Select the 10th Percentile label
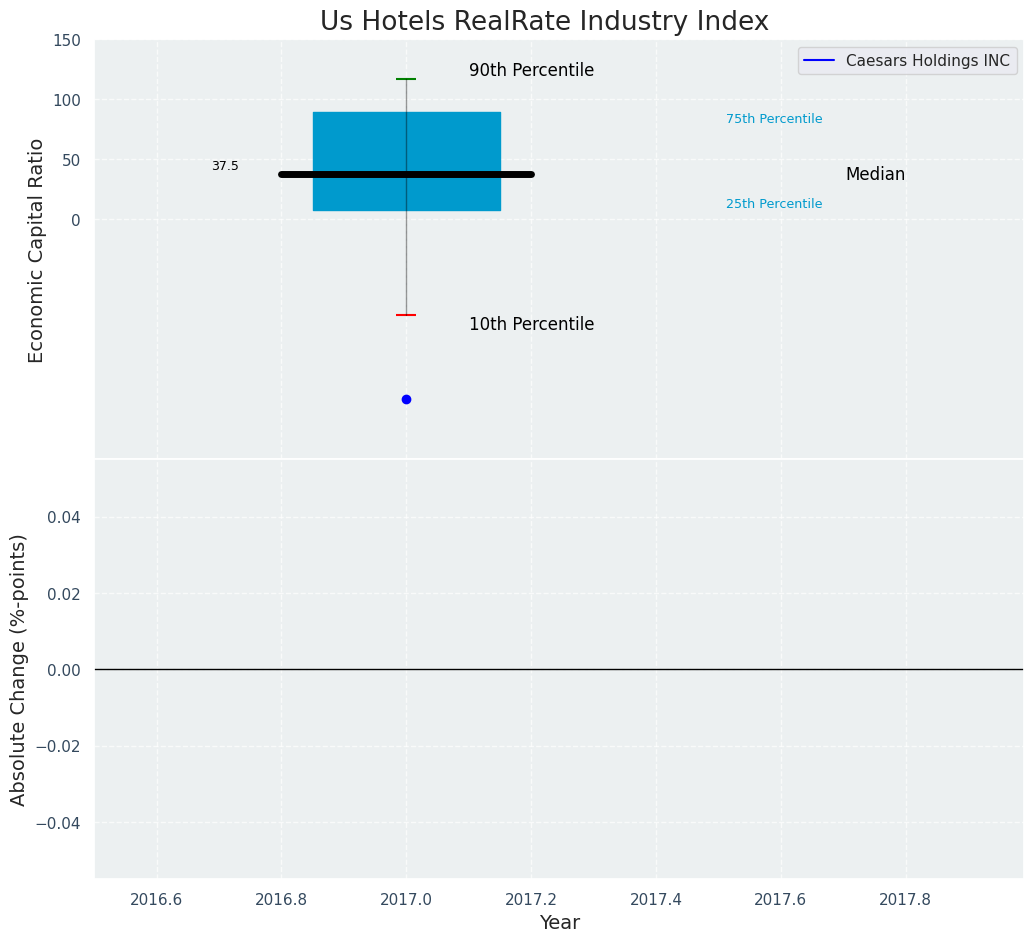The height and width of the screenshot is (942, 1034). tap(531, 325)
